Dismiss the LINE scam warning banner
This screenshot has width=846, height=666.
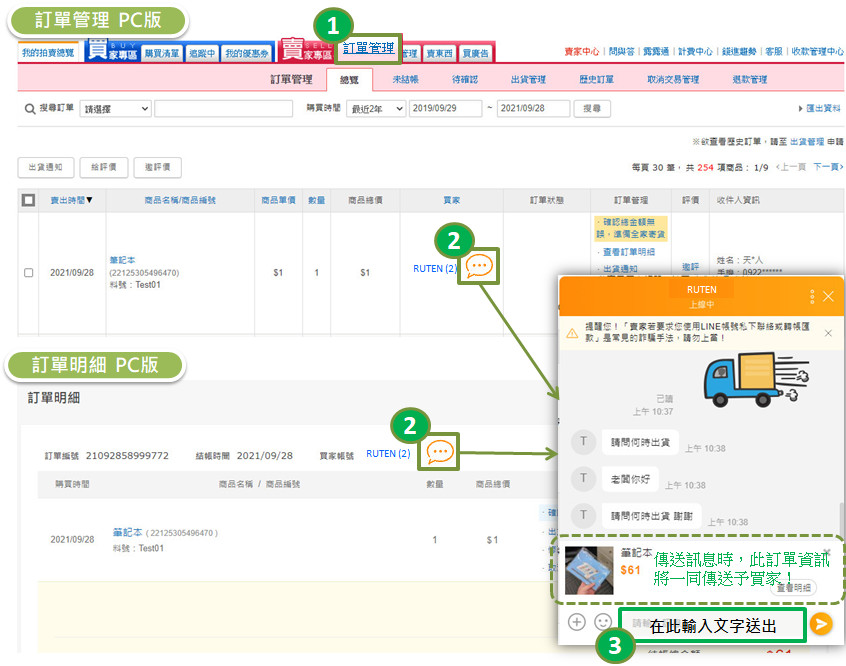828,332
